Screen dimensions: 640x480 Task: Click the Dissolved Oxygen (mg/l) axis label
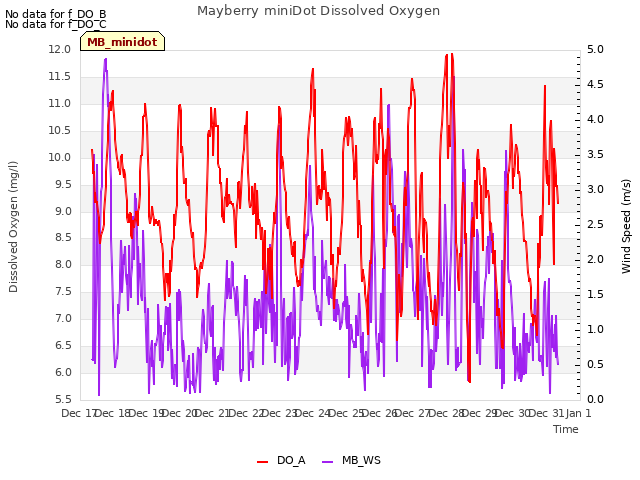click(13, 227)
